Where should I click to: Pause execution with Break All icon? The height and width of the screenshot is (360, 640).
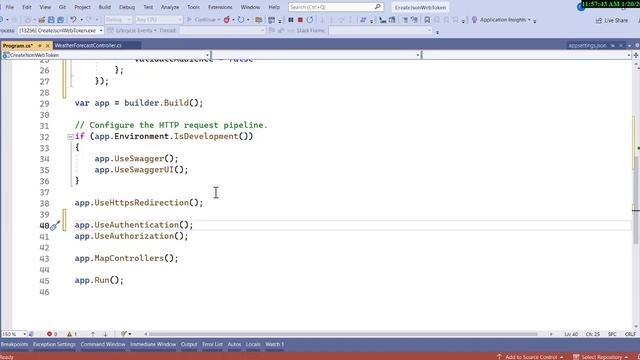(291, 20)
